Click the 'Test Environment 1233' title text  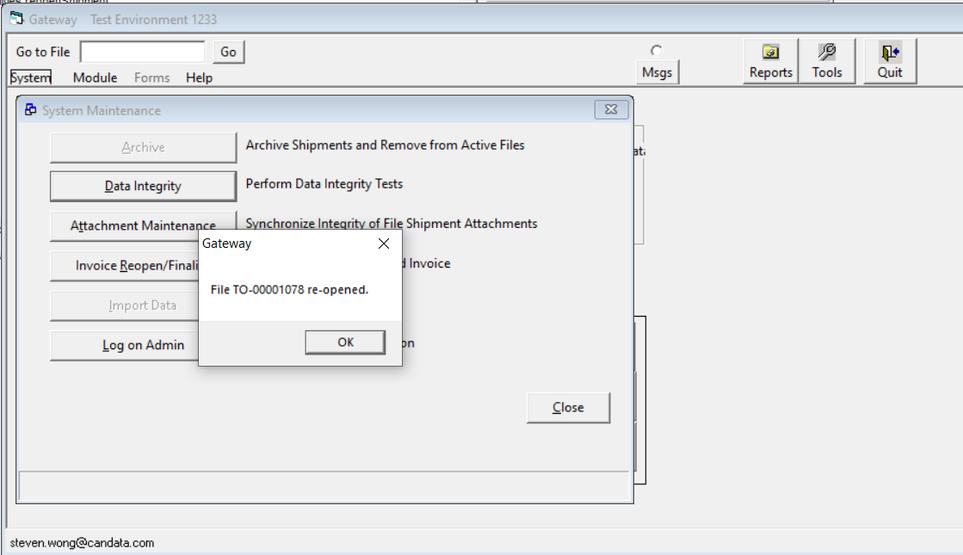click(x=154, y=20)
